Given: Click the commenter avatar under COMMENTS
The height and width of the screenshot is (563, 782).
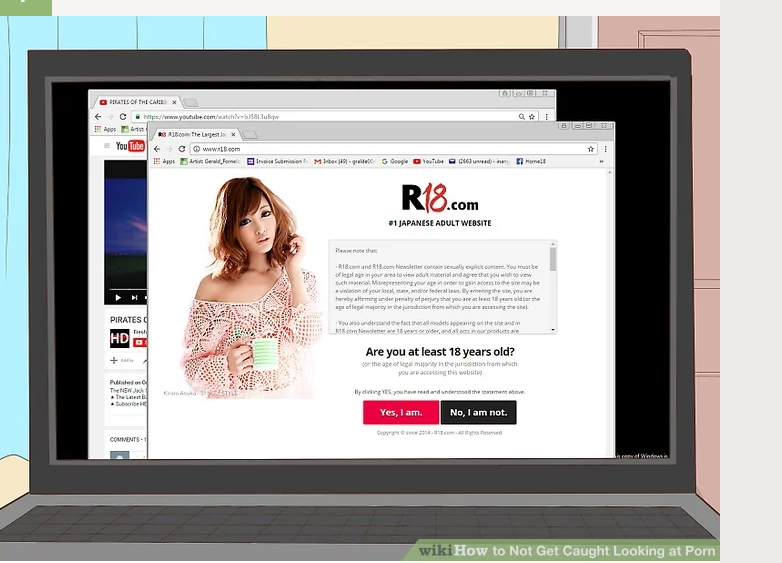Looking at the screenshot, I should click(120, 456).
